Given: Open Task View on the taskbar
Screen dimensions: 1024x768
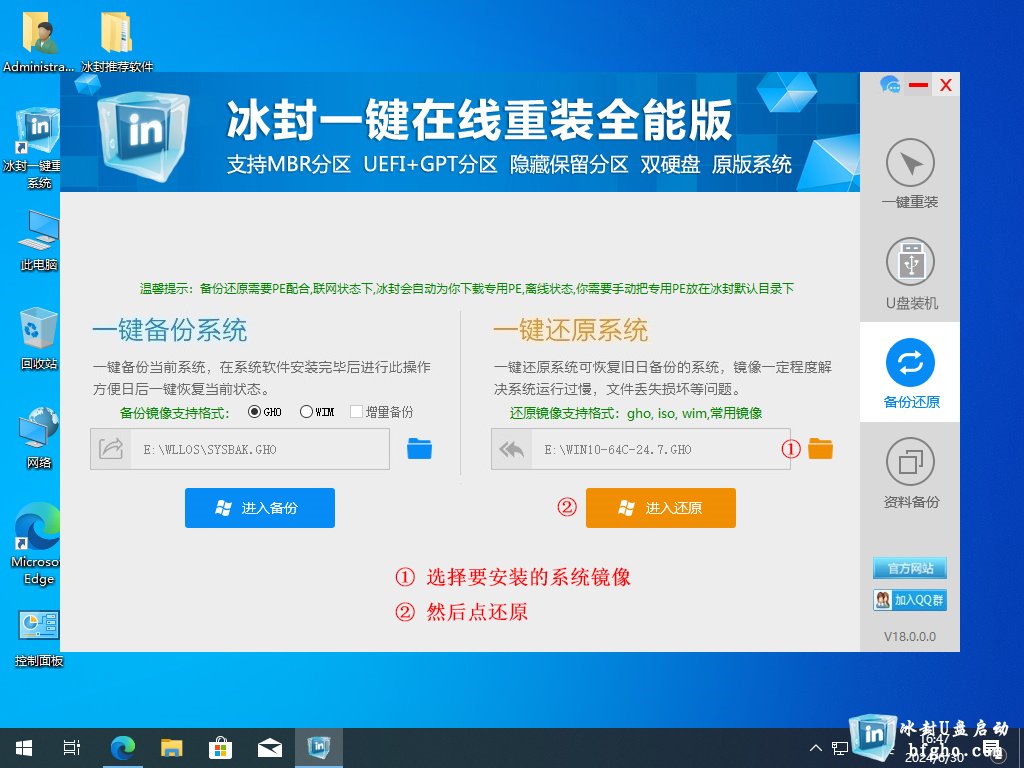Looking at the screenshot, I should coord(72,748).
